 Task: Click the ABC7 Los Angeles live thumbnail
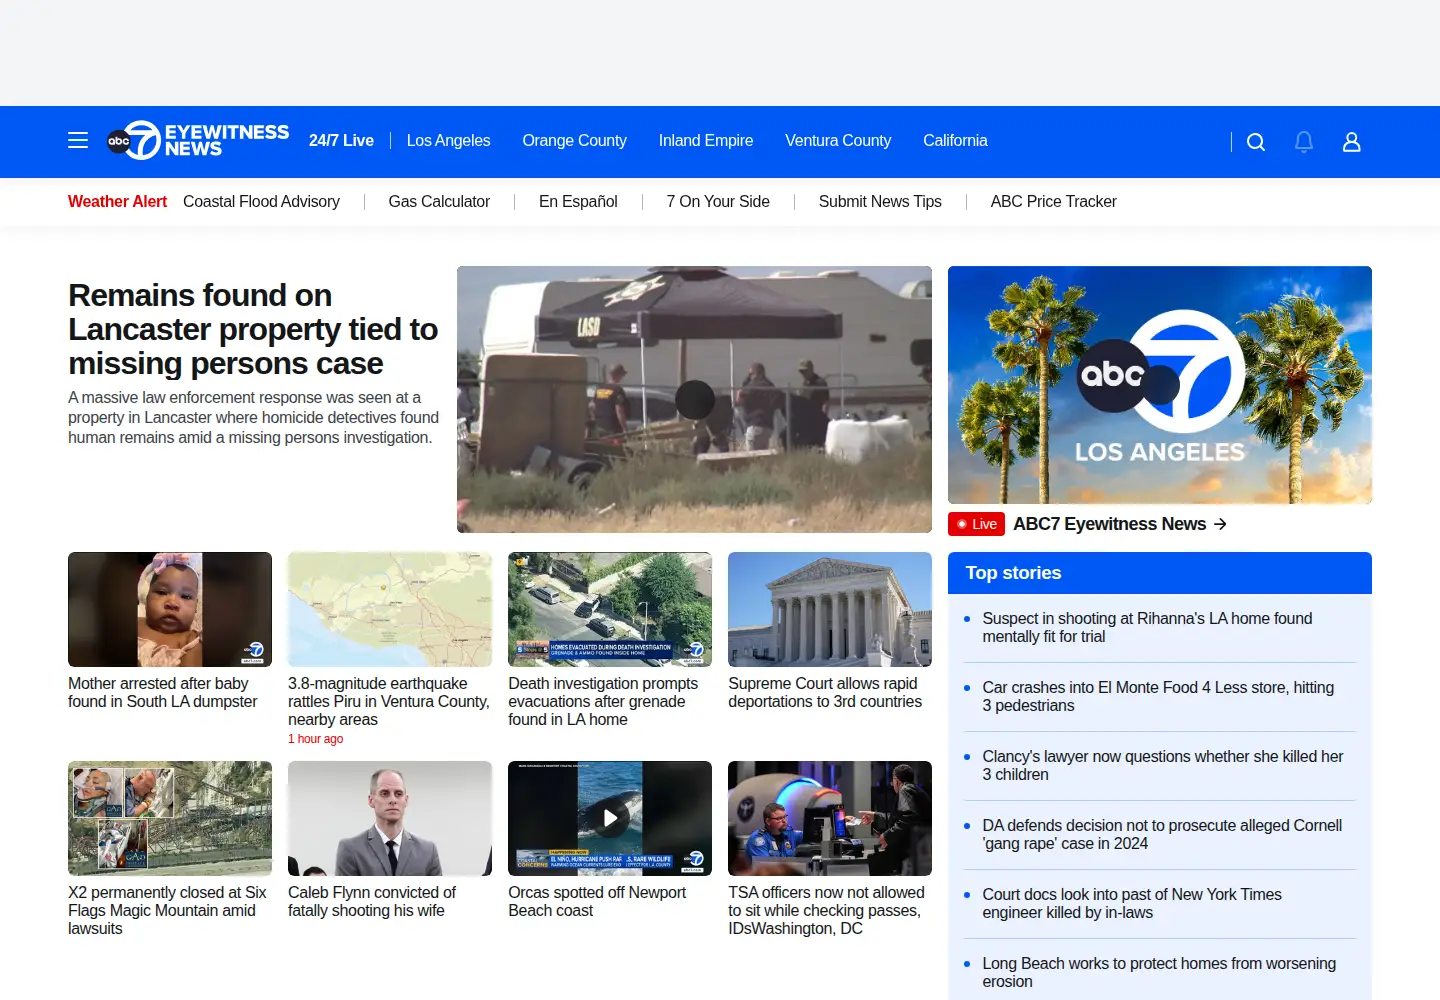pyautogui.click(x=1160, y=385)
